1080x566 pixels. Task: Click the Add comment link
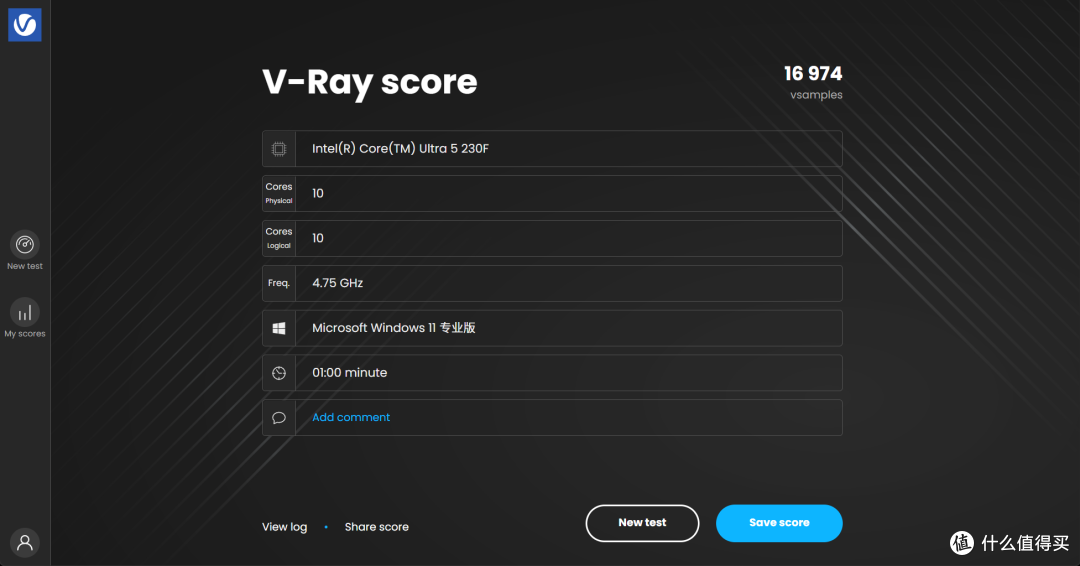(x=351, y=417)
